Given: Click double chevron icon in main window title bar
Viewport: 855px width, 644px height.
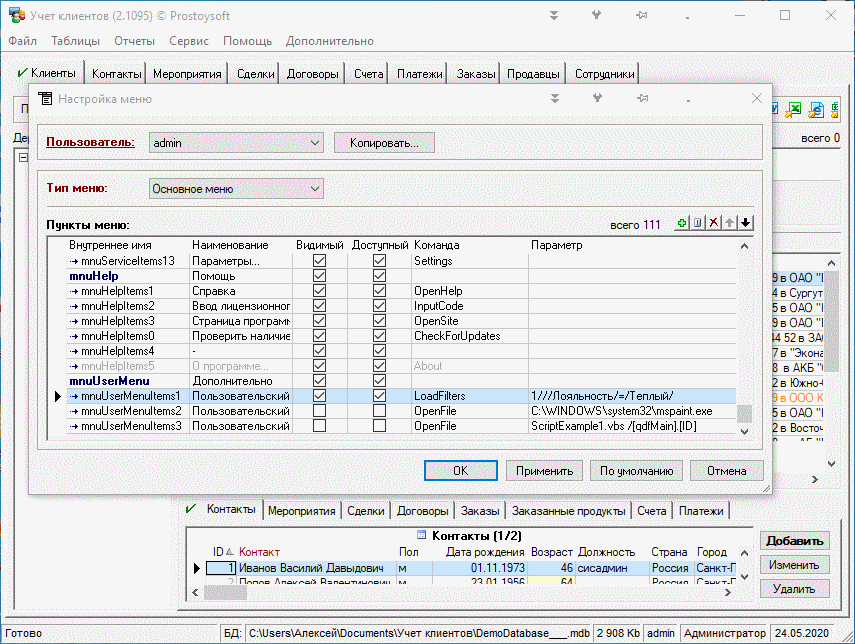Looking at the screenshot, I should point(554,16).
